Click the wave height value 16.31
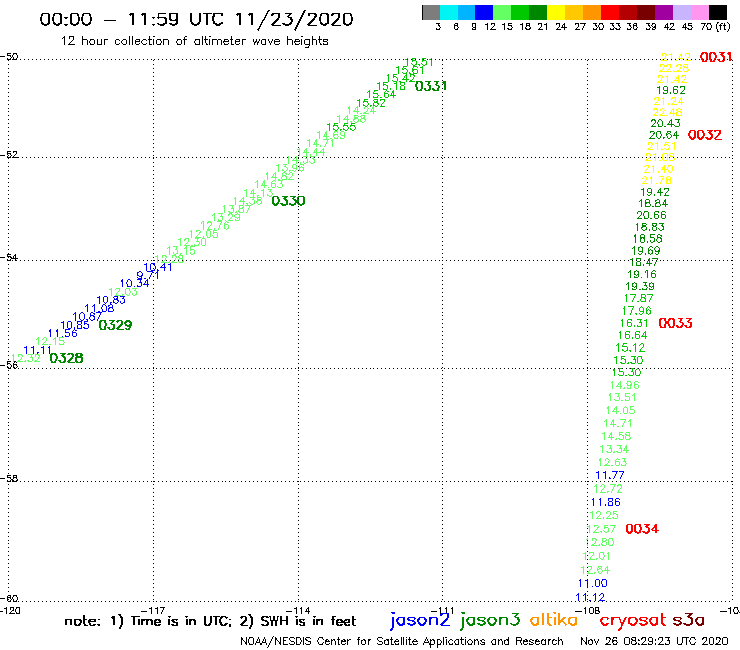740x650 pixels. [634, 323]
